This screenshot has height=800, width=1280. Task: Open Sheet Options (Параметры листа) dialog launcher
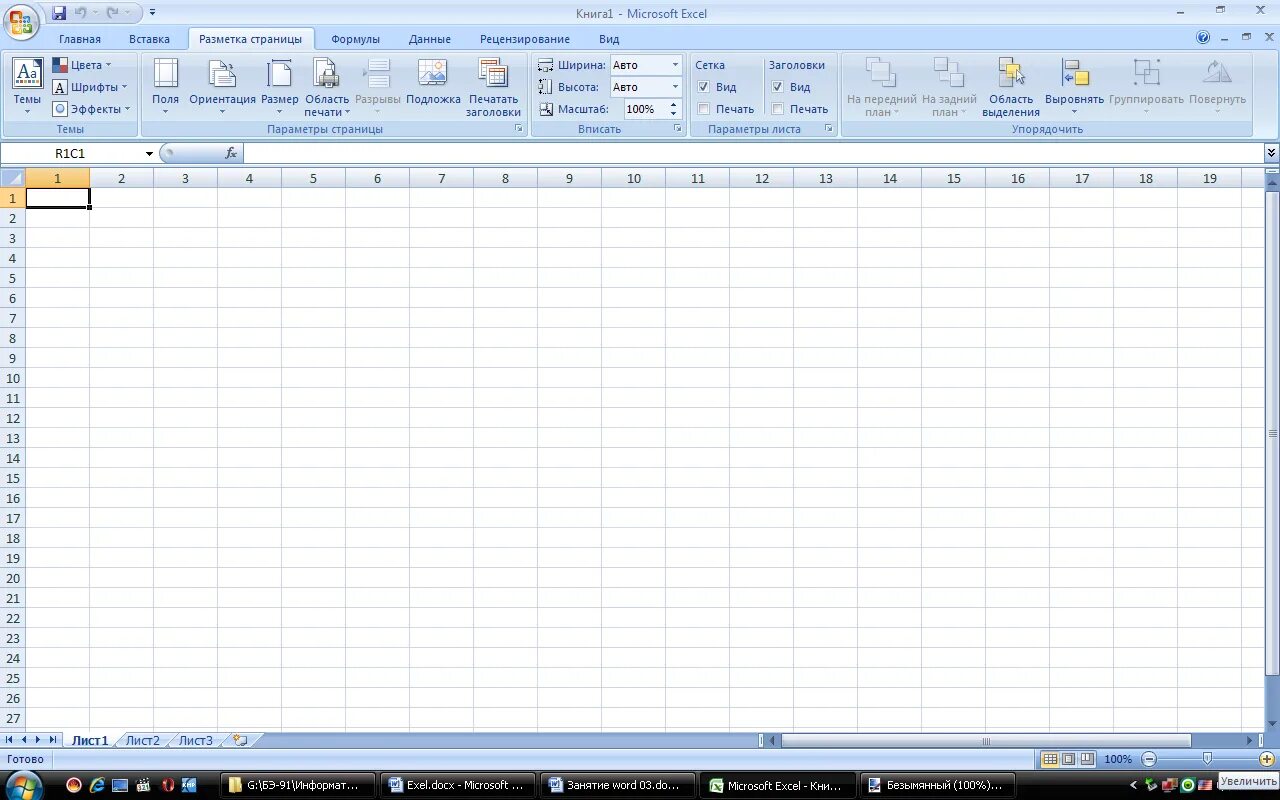(829, 129)
